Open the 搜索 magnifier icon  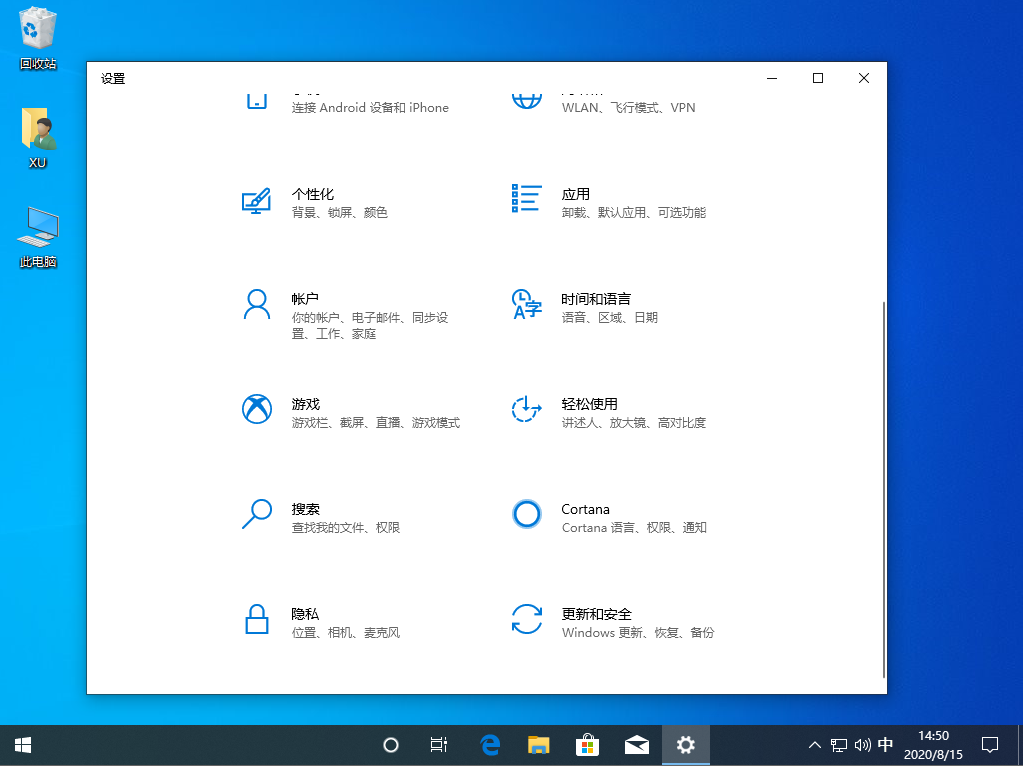tap(257, 514)
